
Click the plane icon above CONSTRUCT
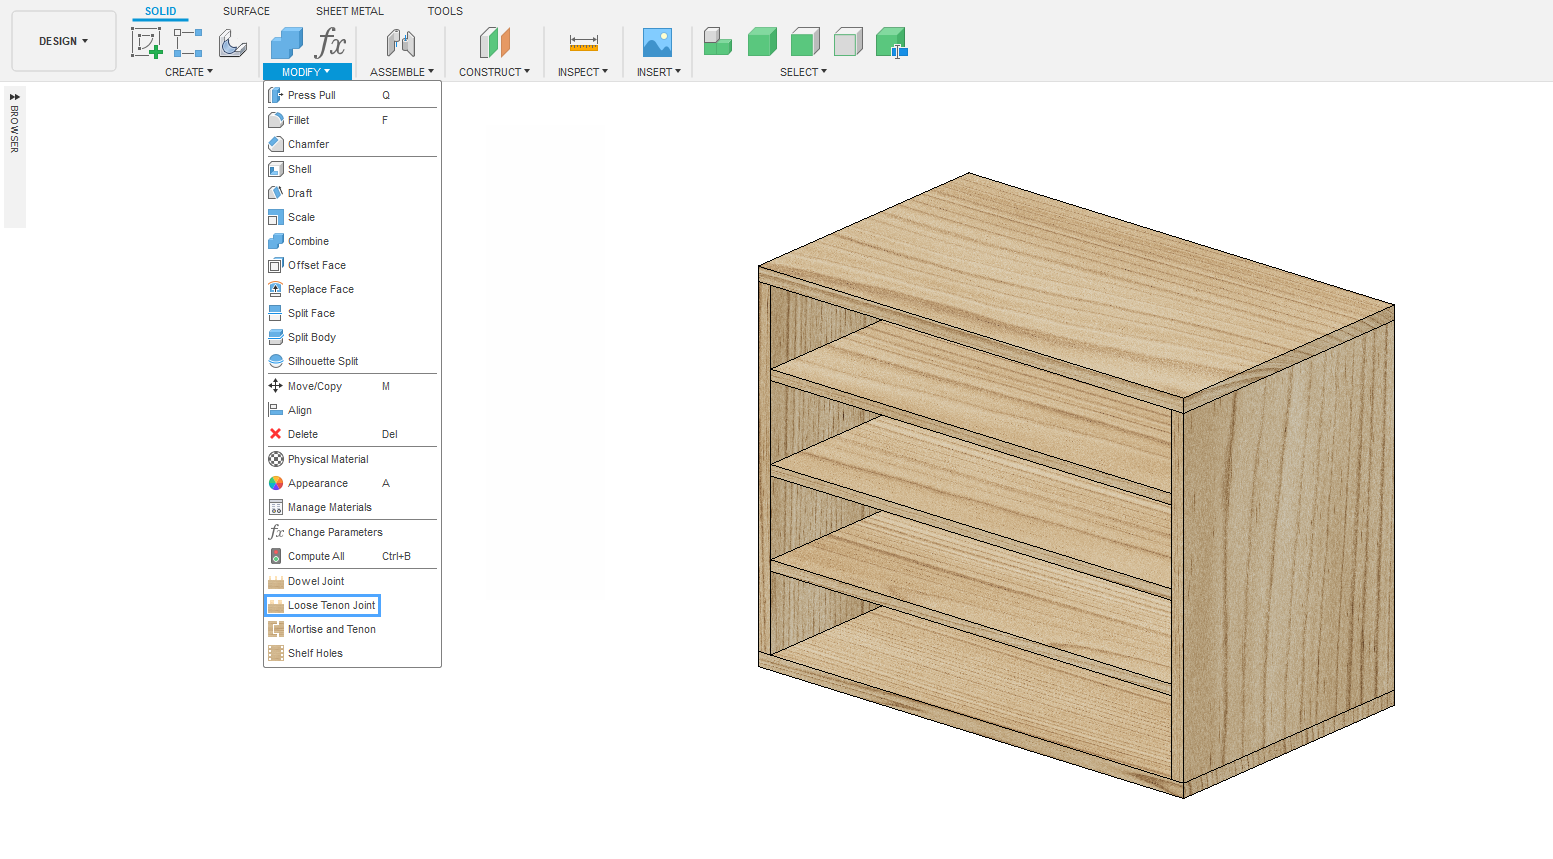coord(494,43)
